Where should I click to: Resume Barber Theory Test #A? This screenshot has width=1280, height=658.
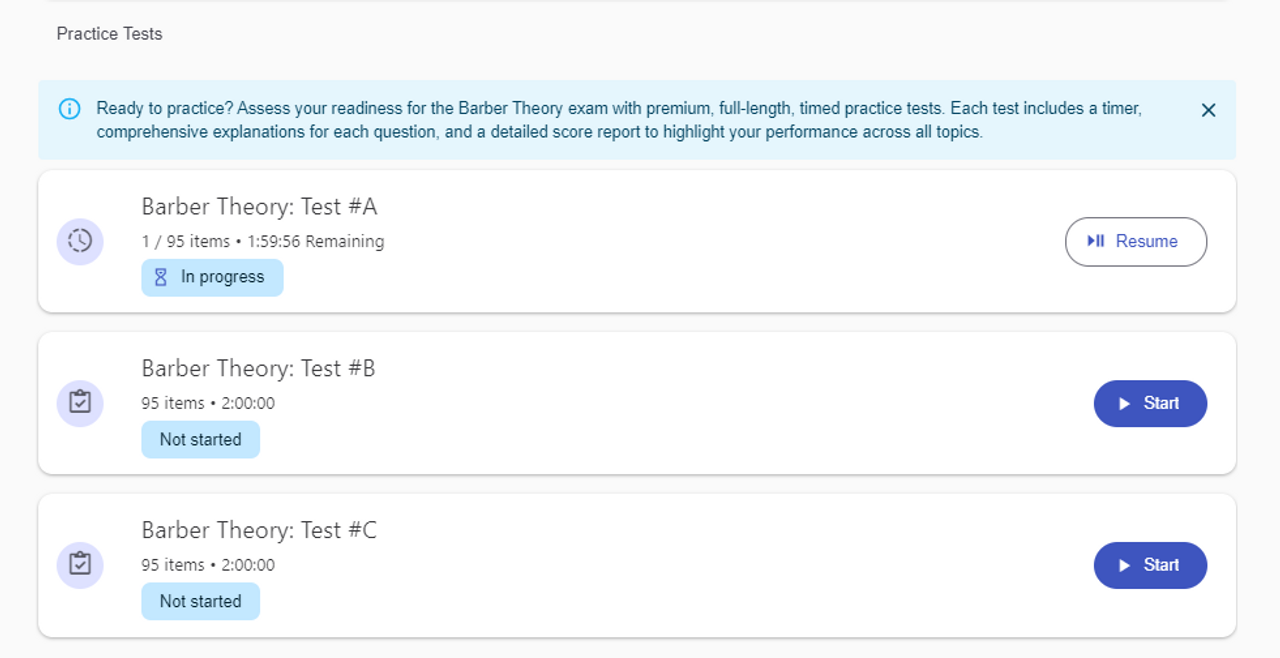1136,241
